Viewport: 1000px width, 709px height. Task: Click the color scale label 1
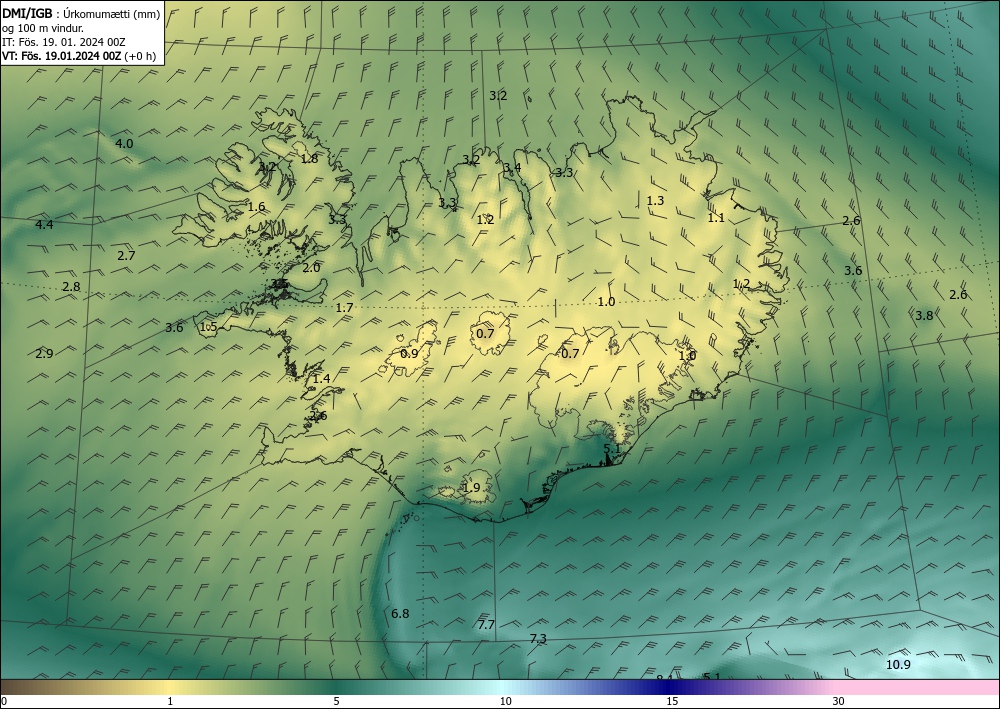coord(170,701)
